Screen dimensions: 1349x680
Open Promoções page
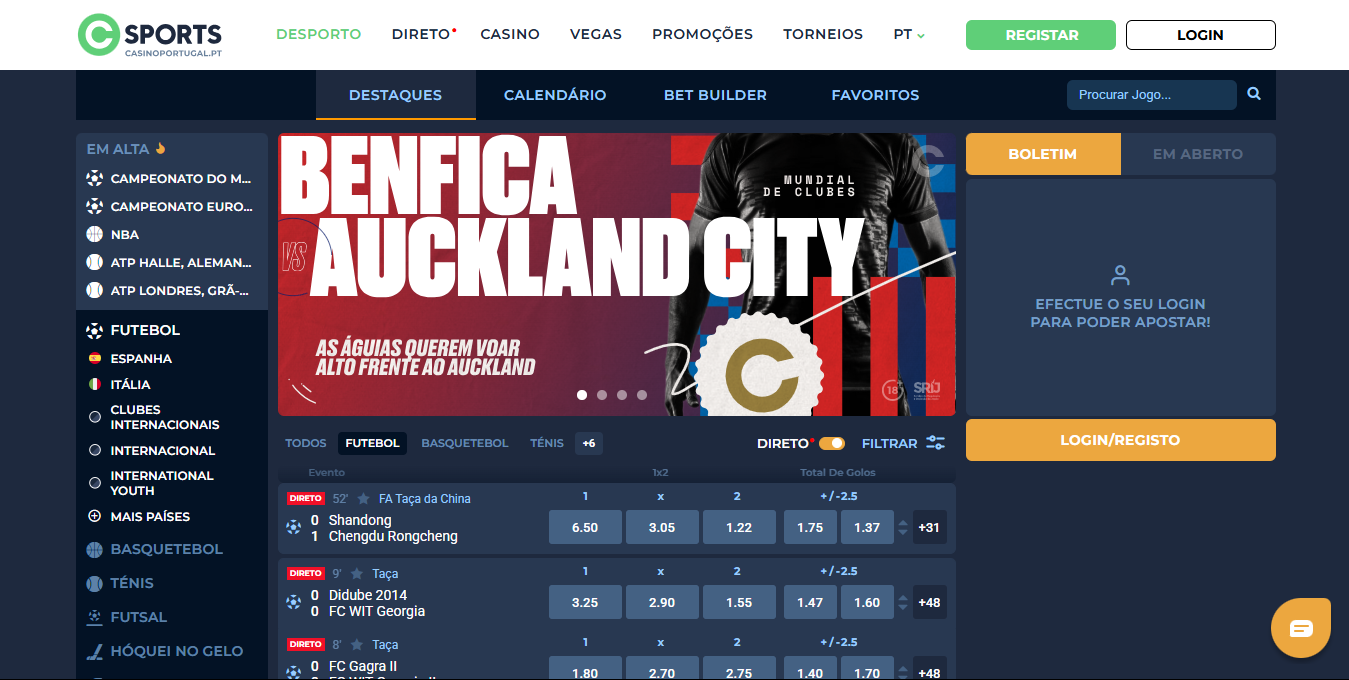702,34
